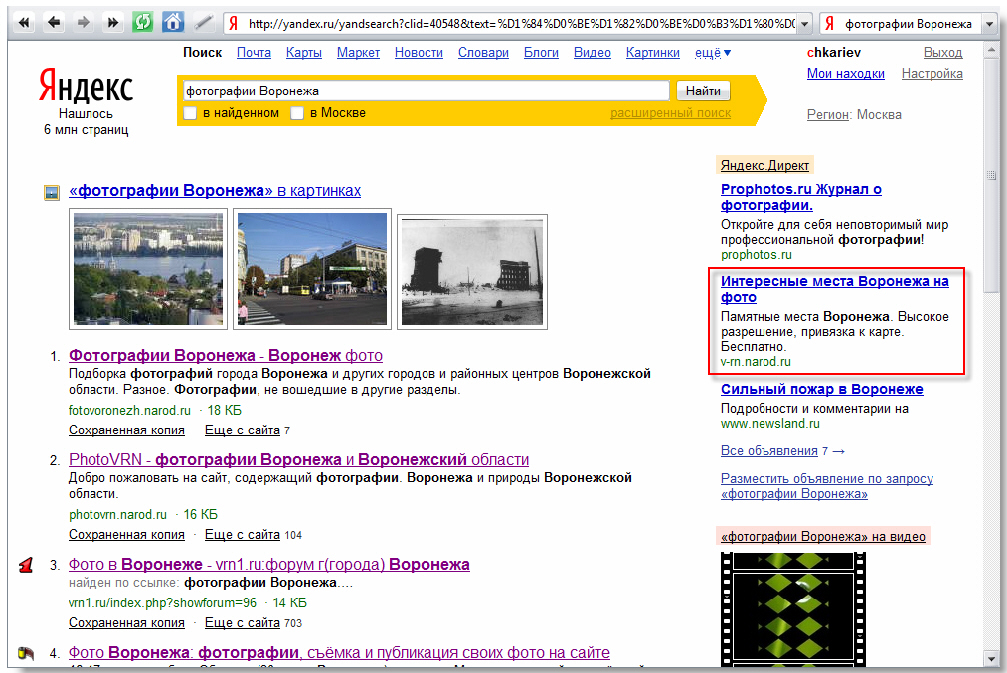Open the Настройка link
The image size is (1007, 673).
point(932,74)
